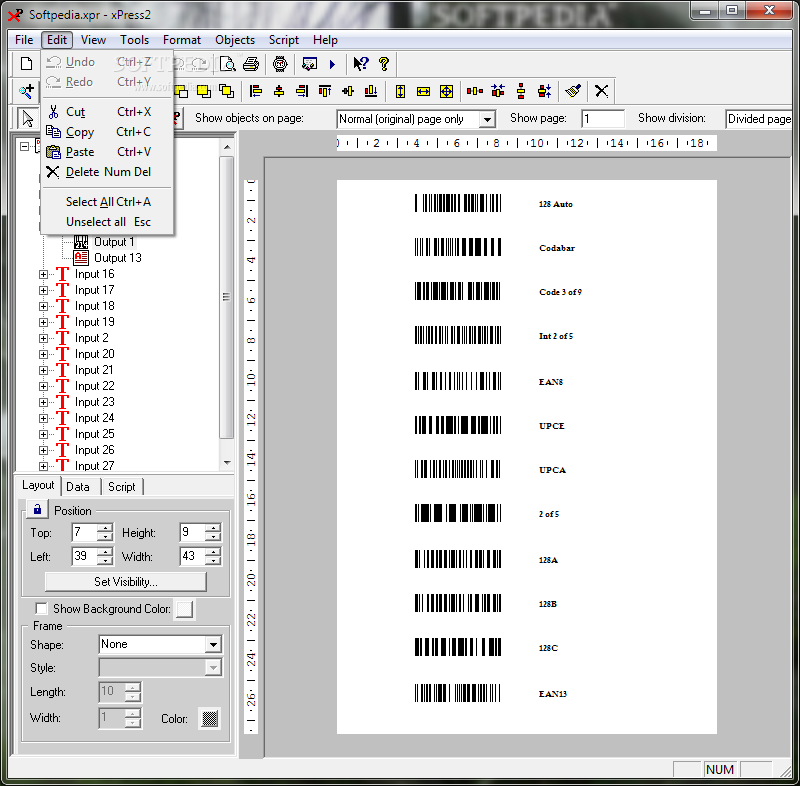The width and height of the screenshot is (800, 786).
Task: Click the tree scrollbar down arrow
Action: [227, 463]
